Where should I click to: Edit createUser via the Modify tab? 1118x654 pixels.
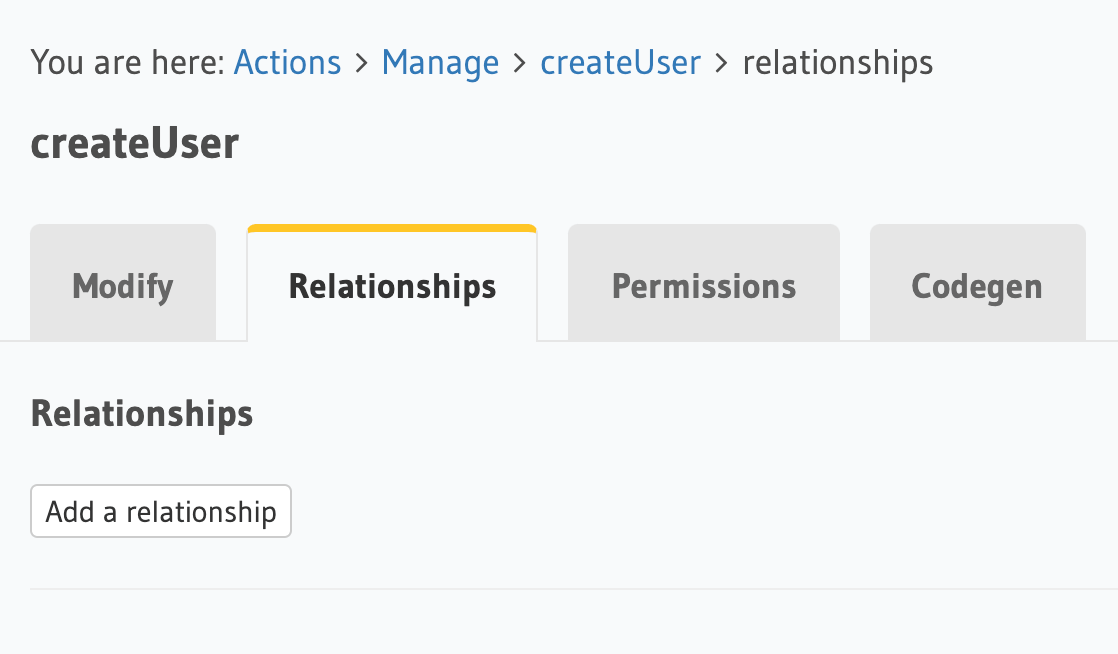[x=122, y=286]
